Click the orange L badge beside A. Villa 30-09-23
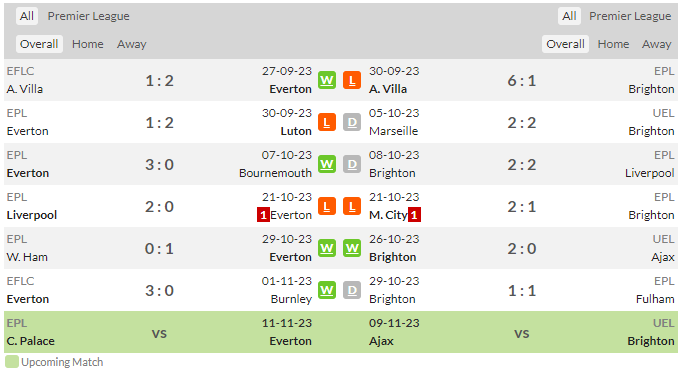This screenshot has width=680, height=386. pos(352,80)
